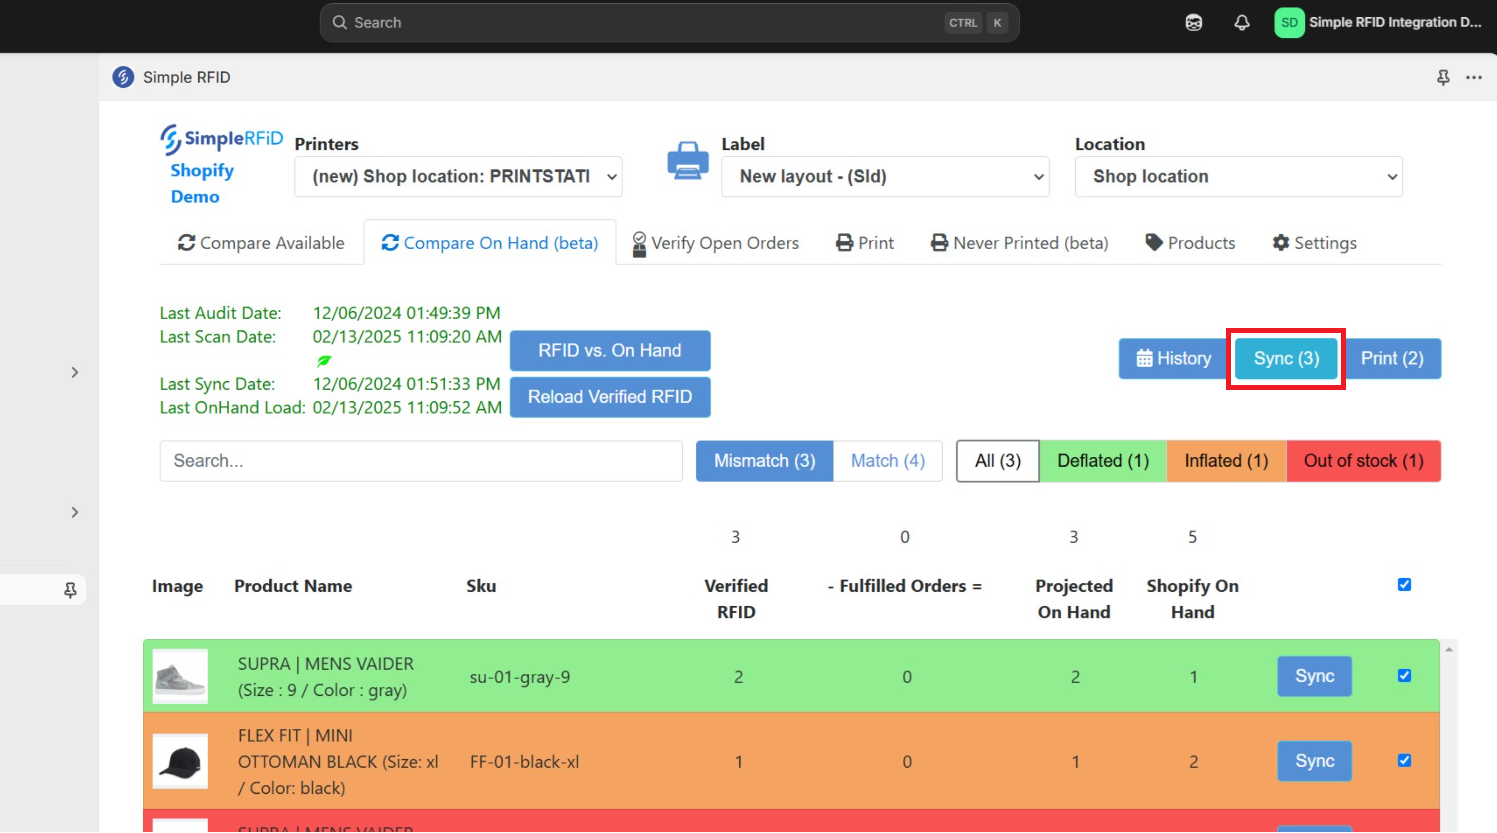1497x833 pixels.
Task: Click the SUPRA gray shoe thumbnail
Action: tap(180, 677)
